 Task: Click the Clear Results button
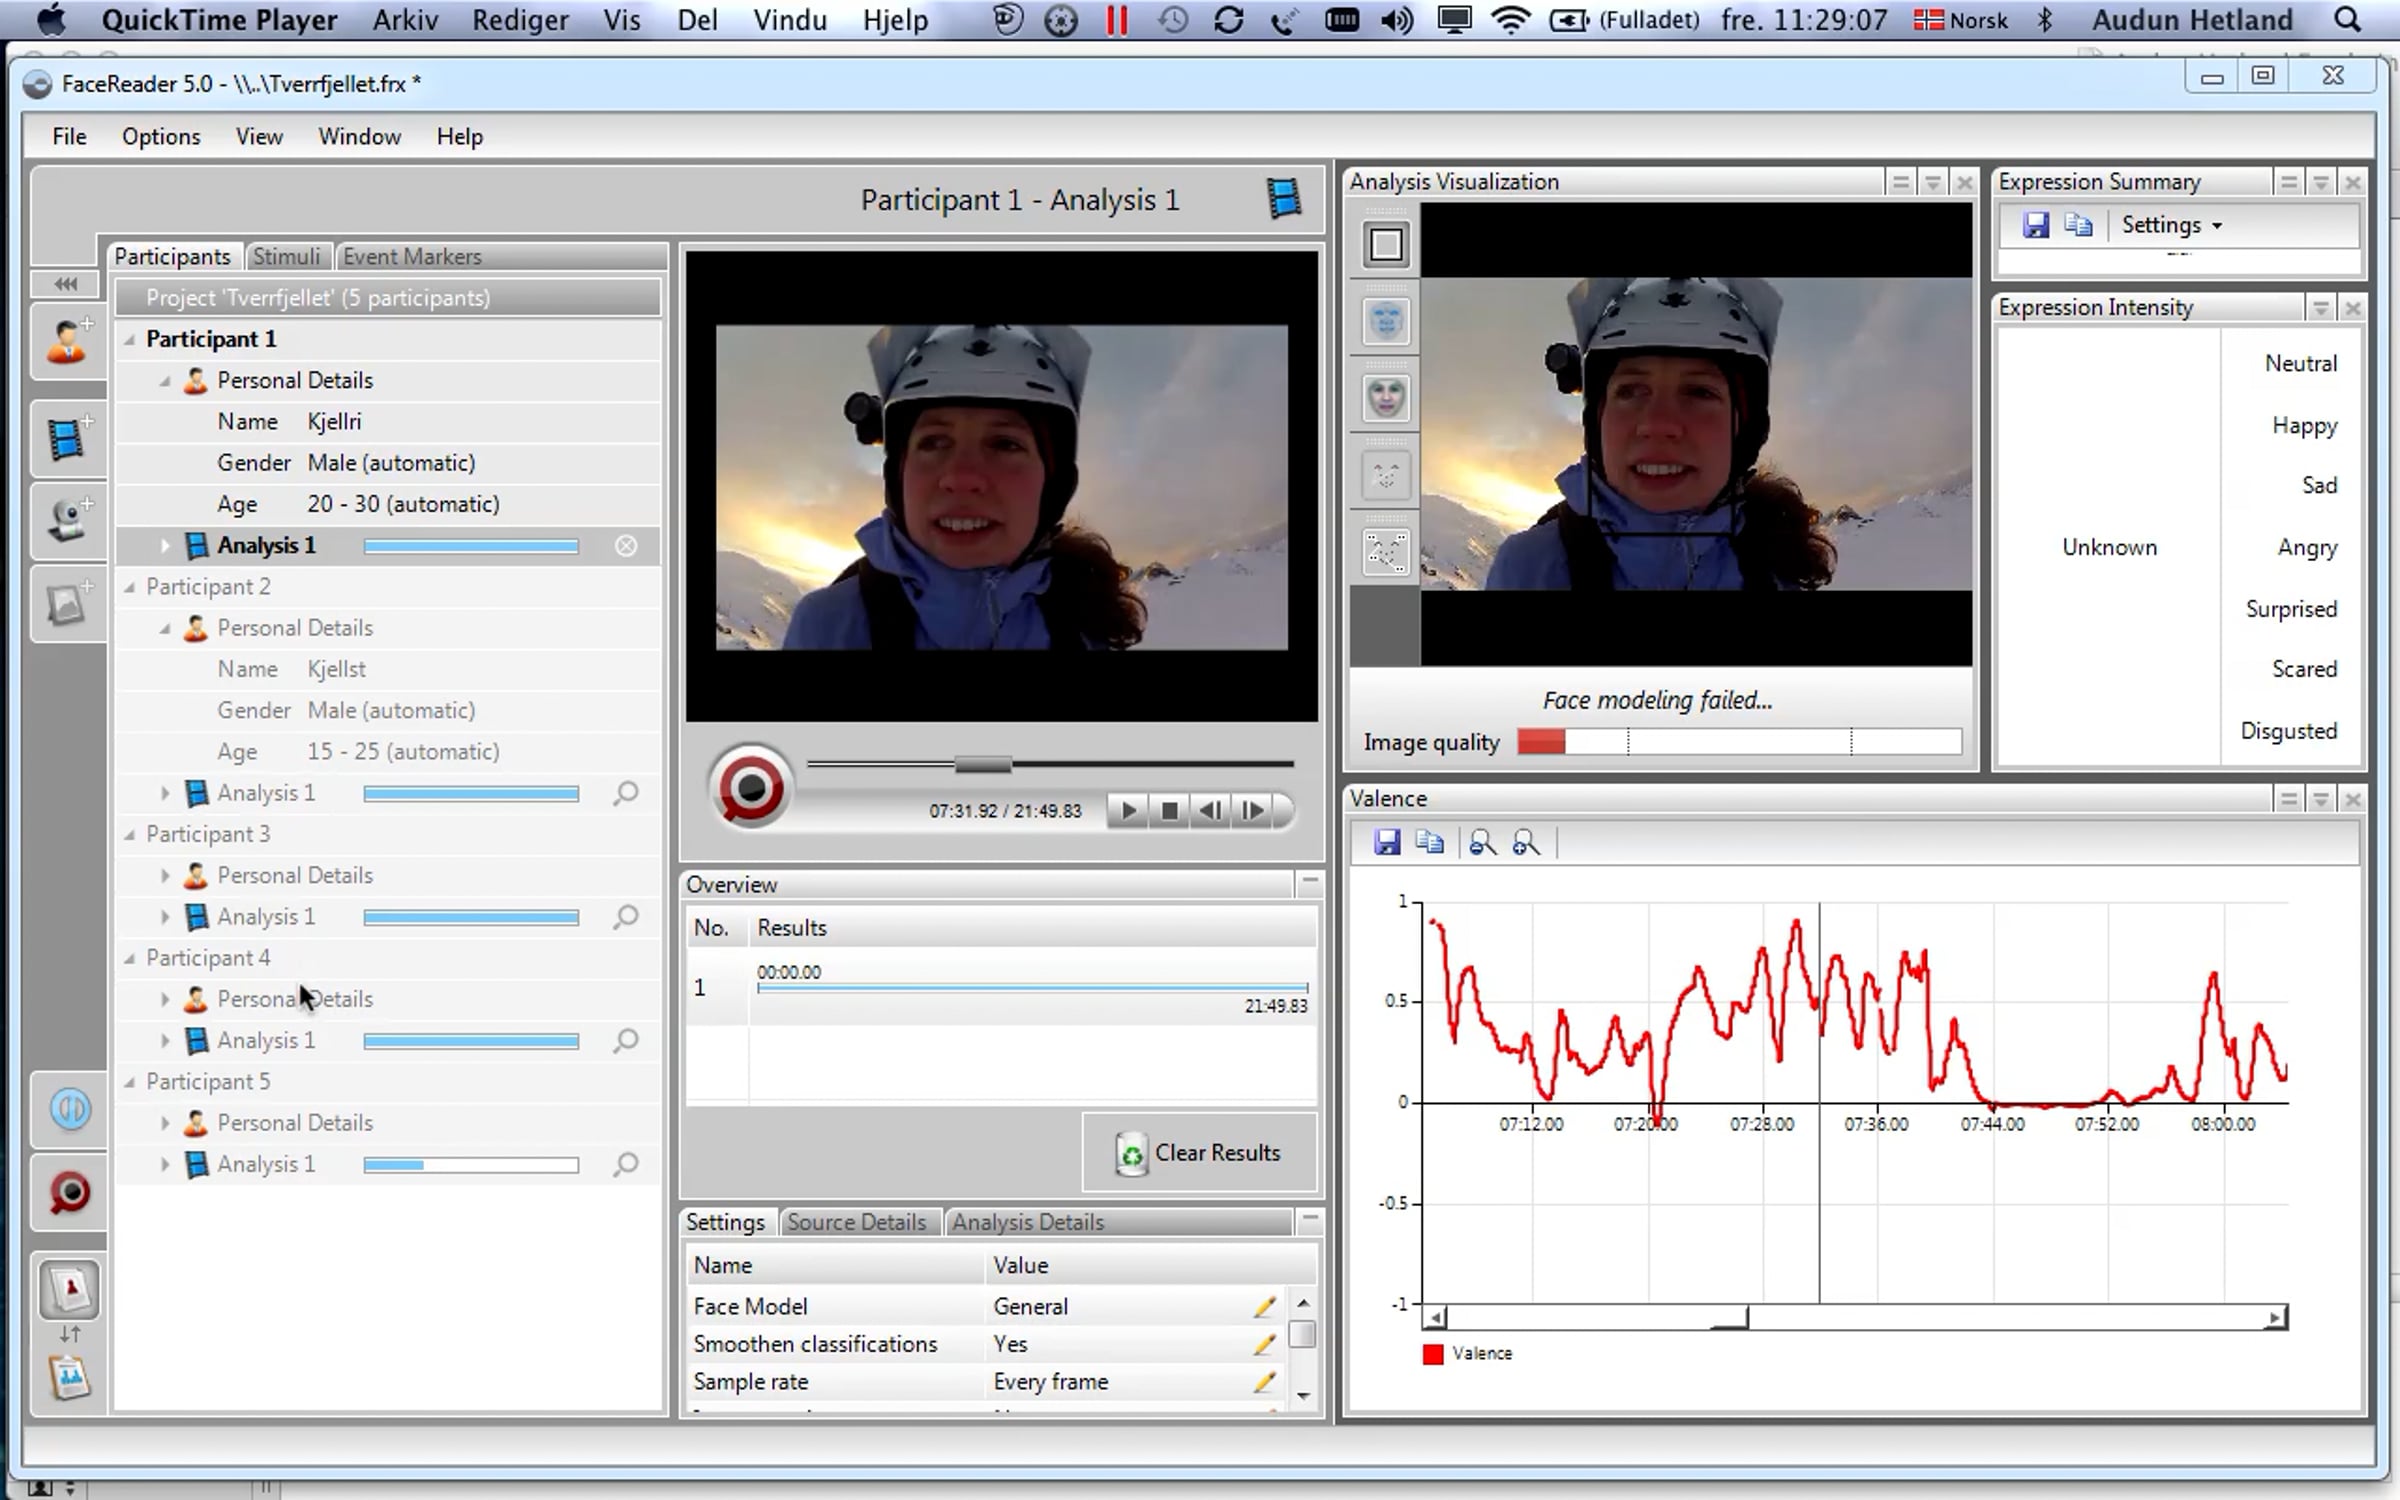(1199, 1153)
